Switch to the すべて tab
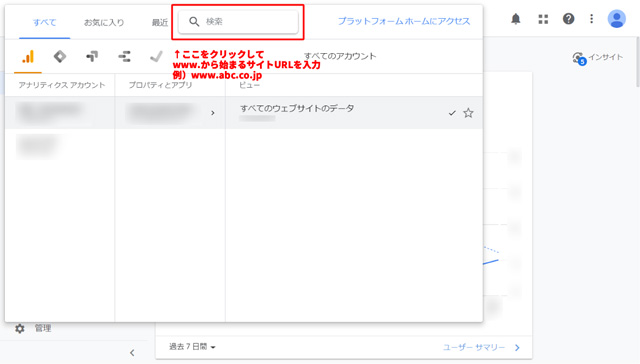This screenshot has width=640, height=364. (x=44, y=22)
